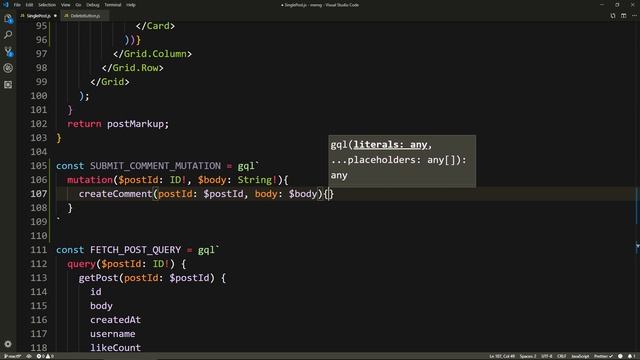Click the '</Card>' closing tag

pos(156,26)
